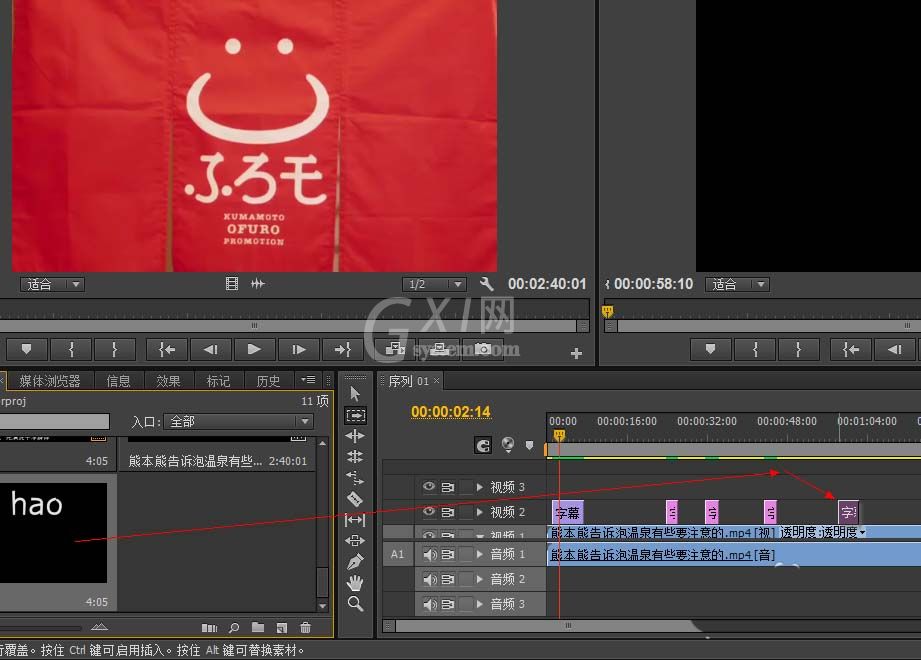This screenshot has height=660, width=921.
Task: Select the Rolling Edit tool
Action: click(355, 456)
